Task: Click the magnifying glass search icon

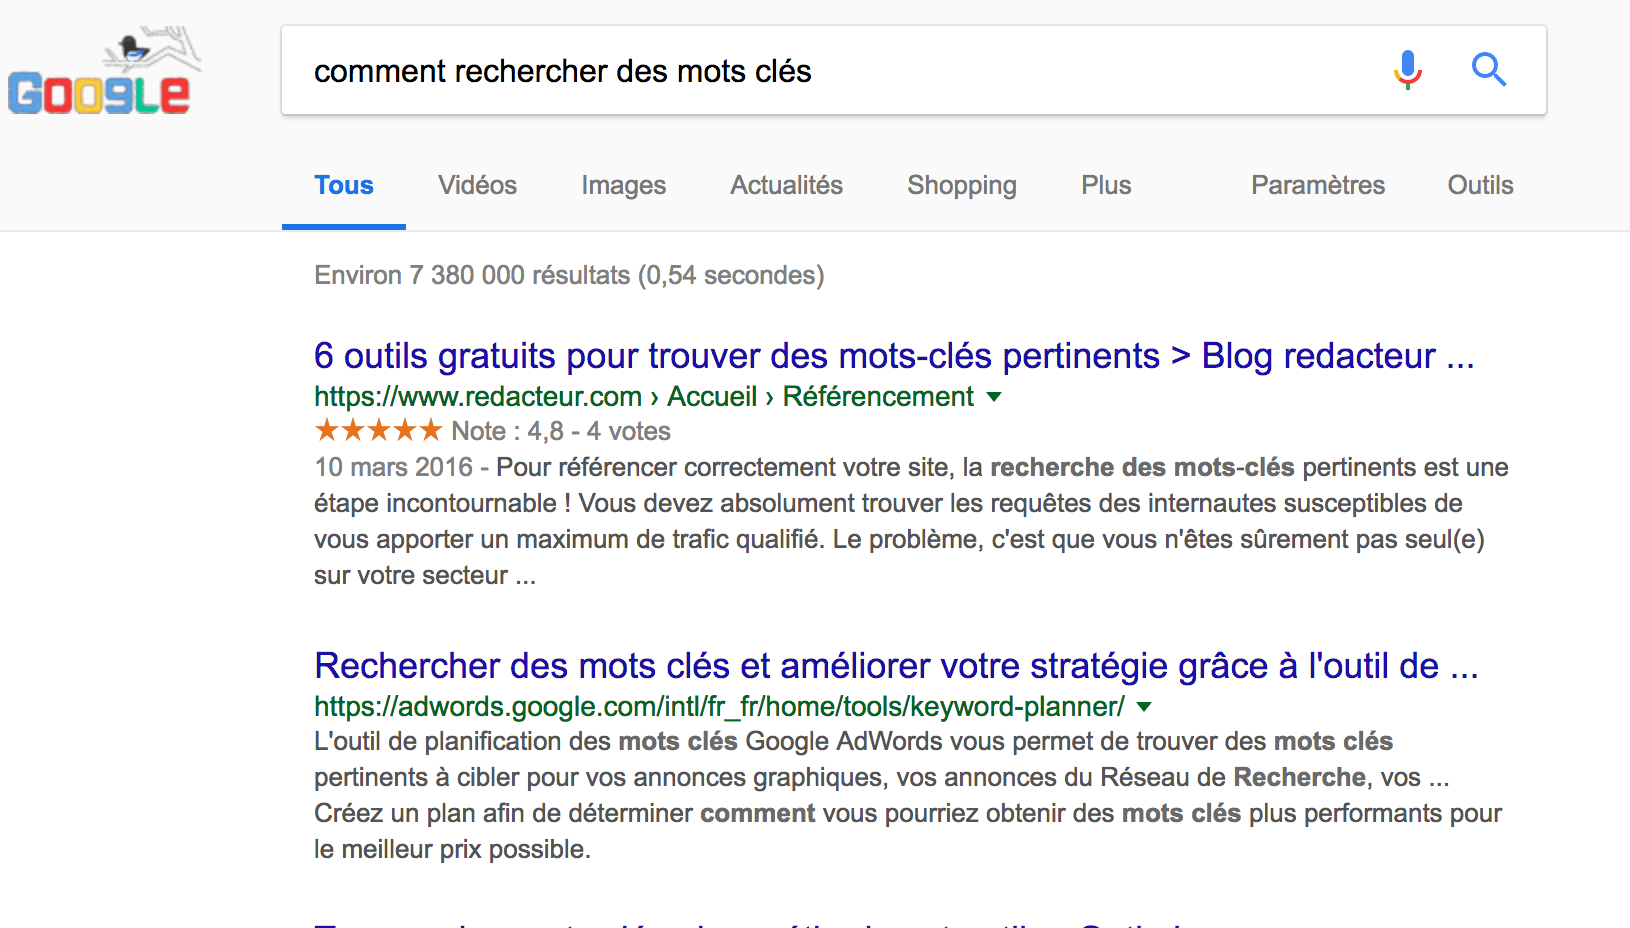Action: (x=1488, y=70)
